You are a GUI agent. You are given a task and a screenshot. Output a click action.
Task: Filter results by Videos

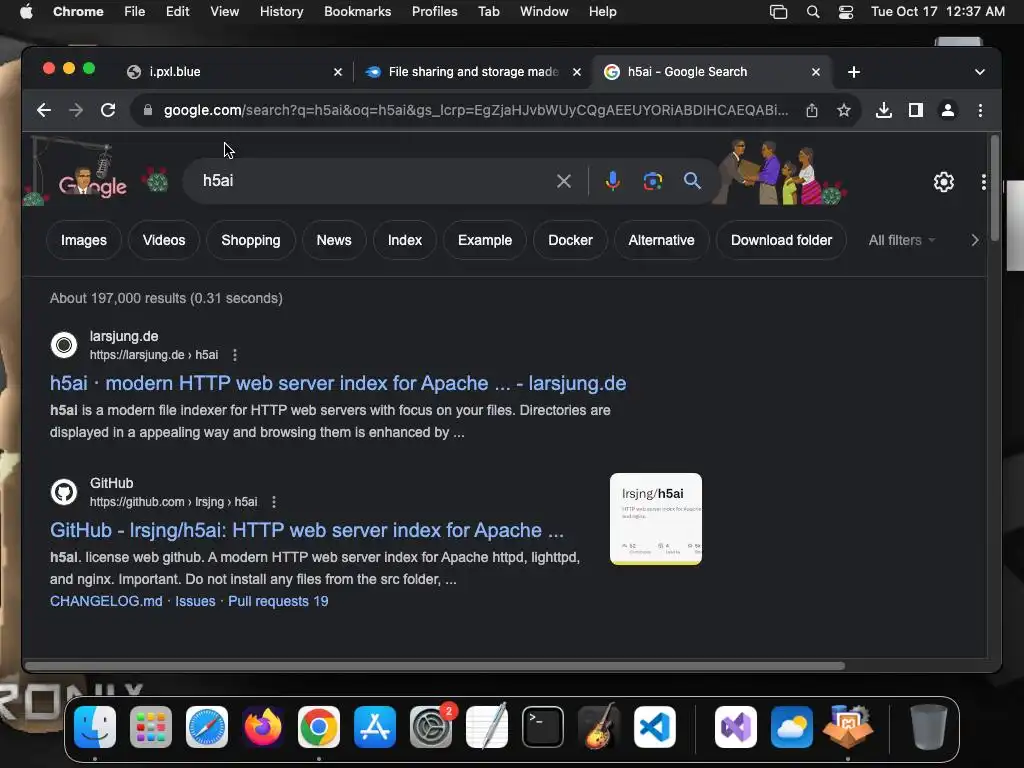click(x=164, y=240)
